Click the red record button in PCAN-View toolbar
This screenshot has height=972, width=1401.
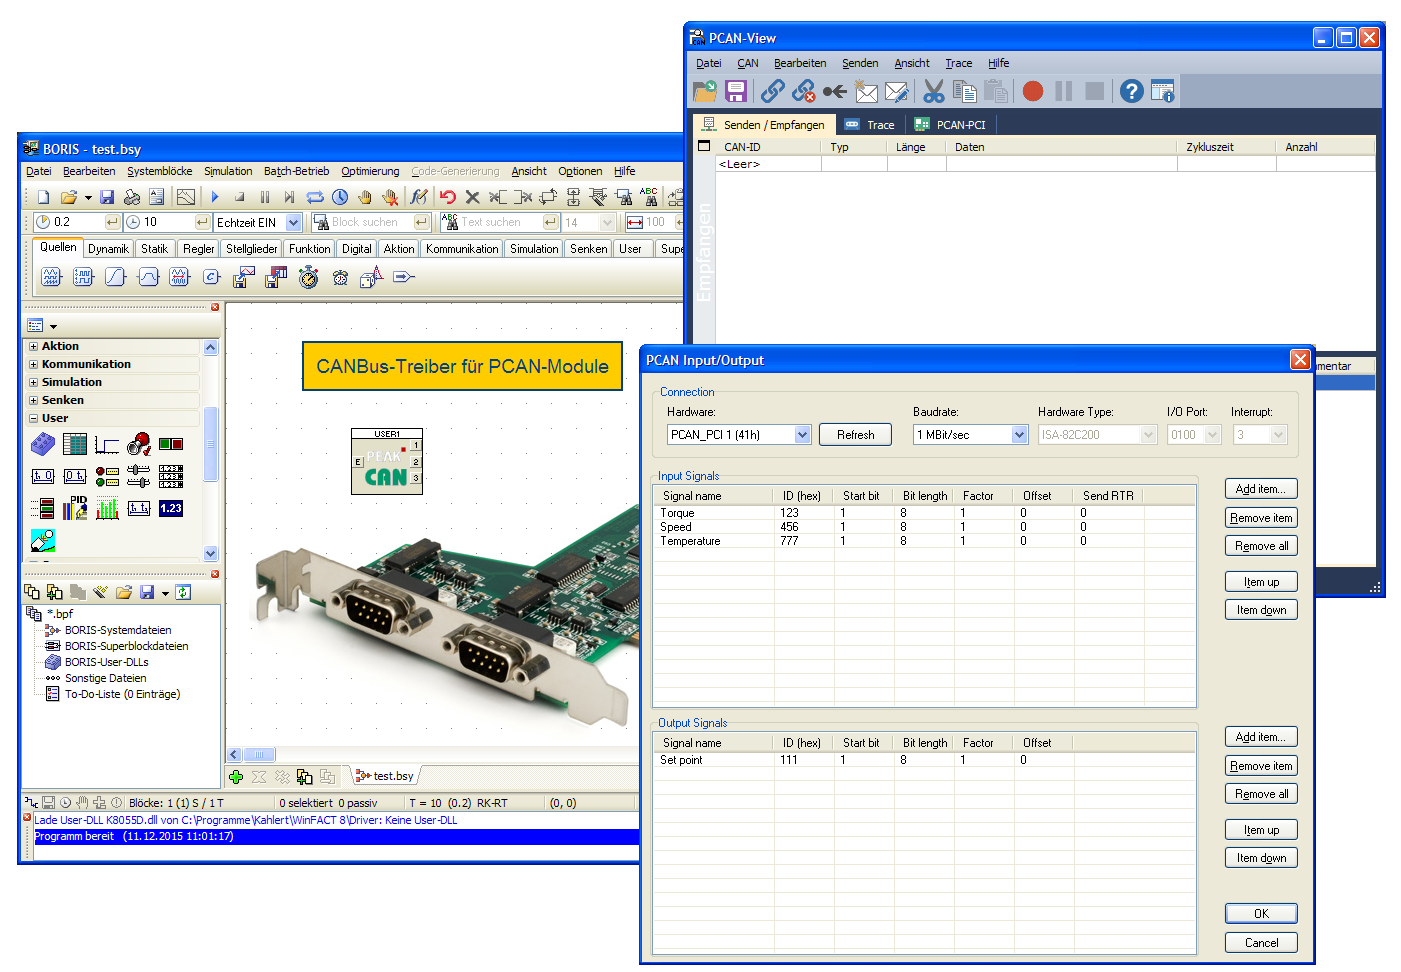click(x=1033, y=91)
